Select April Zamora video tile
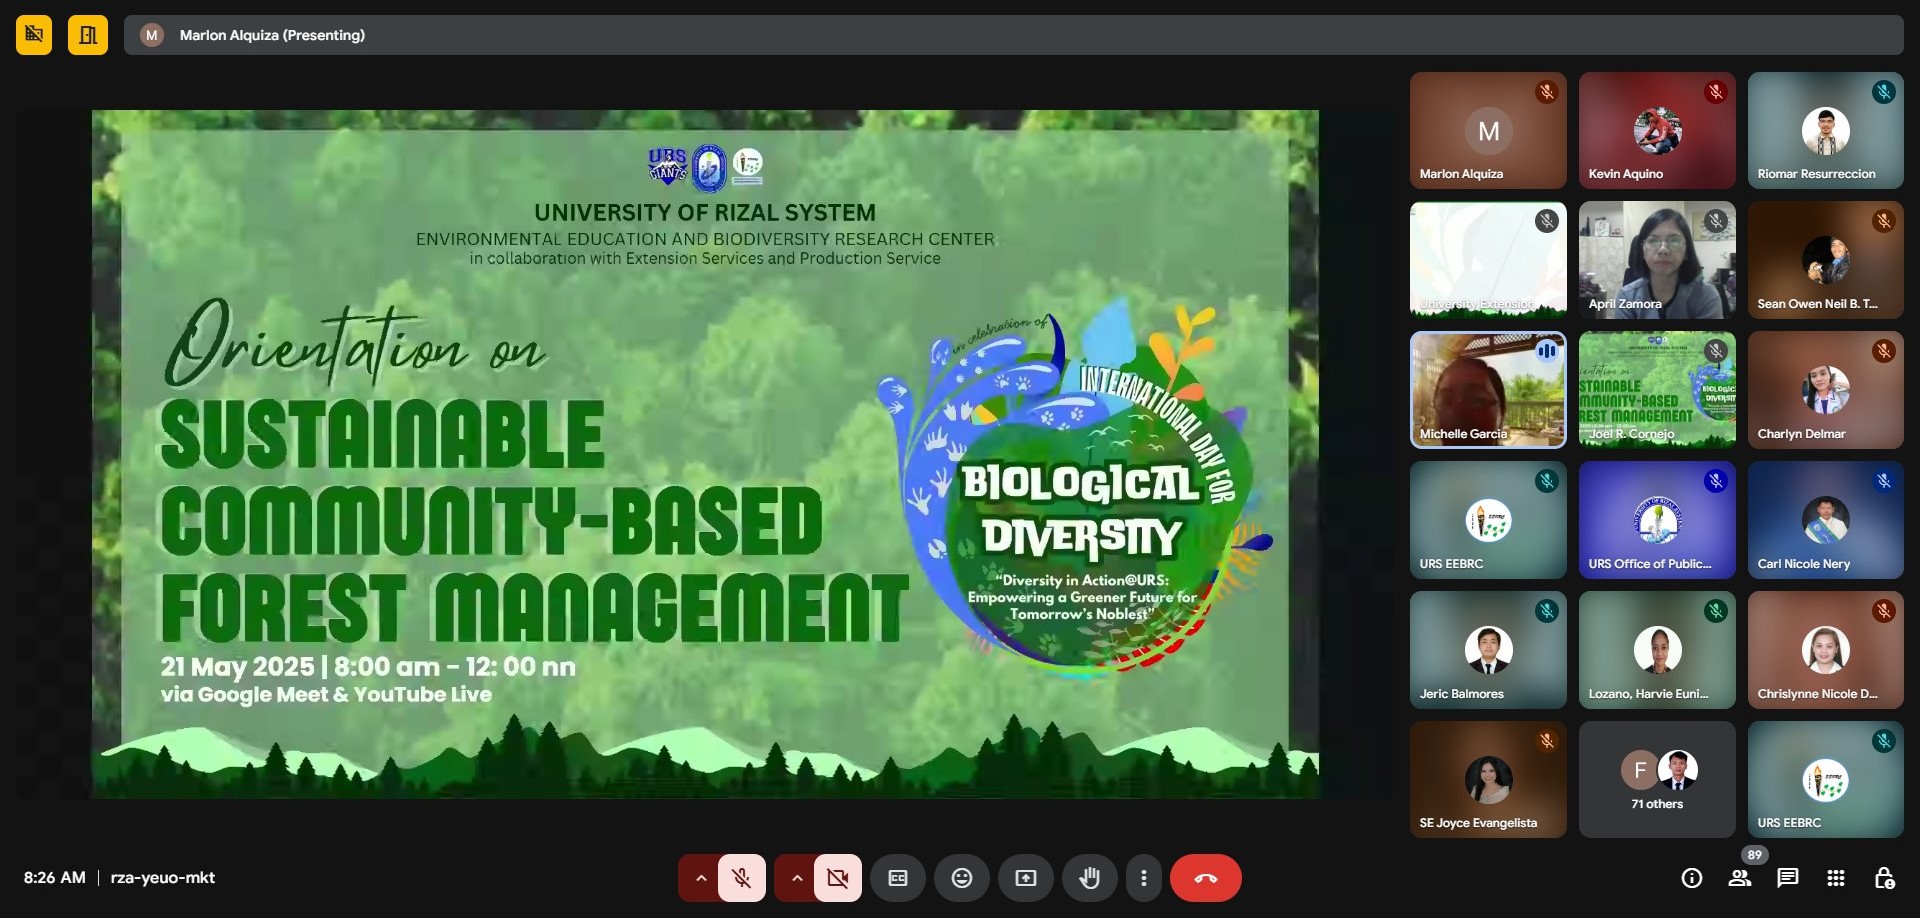 (1657, 260)
